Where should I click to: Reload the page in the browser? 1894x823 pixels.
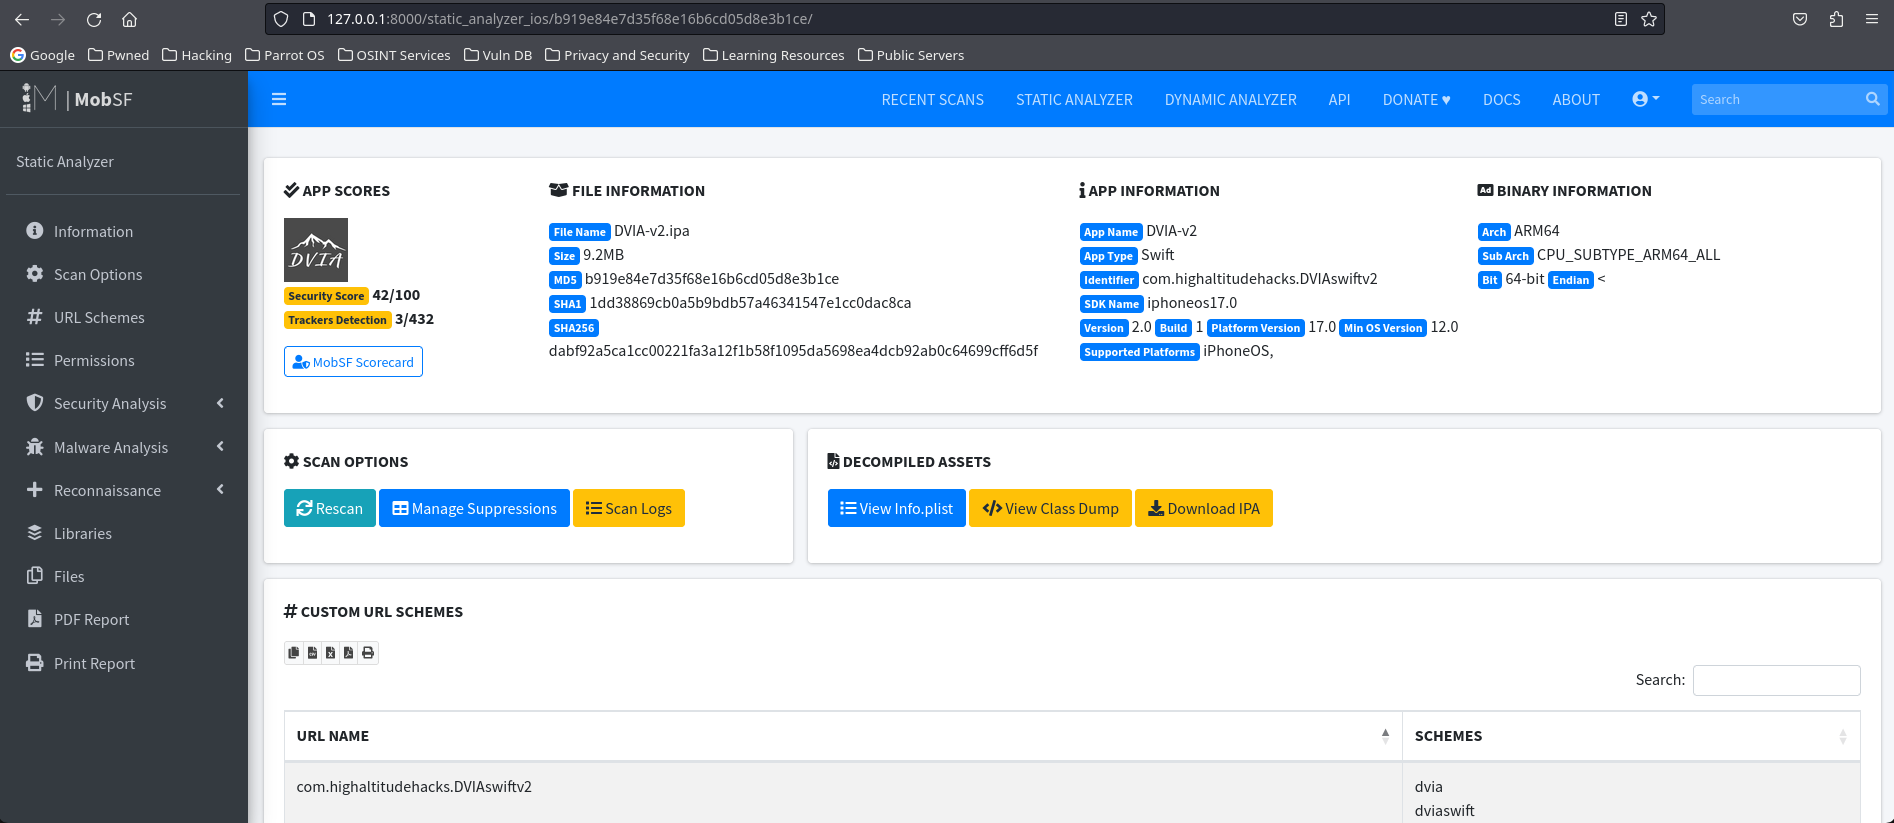94,19
